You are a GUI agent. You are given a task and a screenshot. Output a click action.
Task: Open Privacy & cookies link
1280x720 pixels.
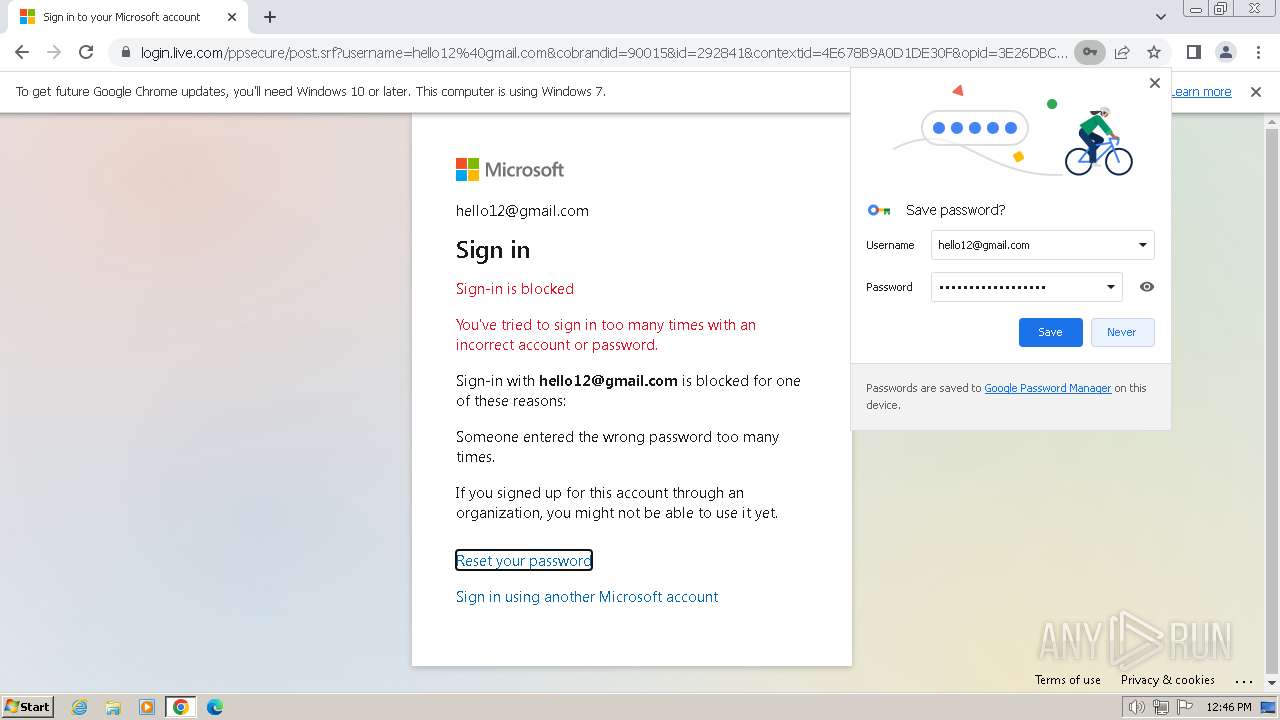[1167, 680]
